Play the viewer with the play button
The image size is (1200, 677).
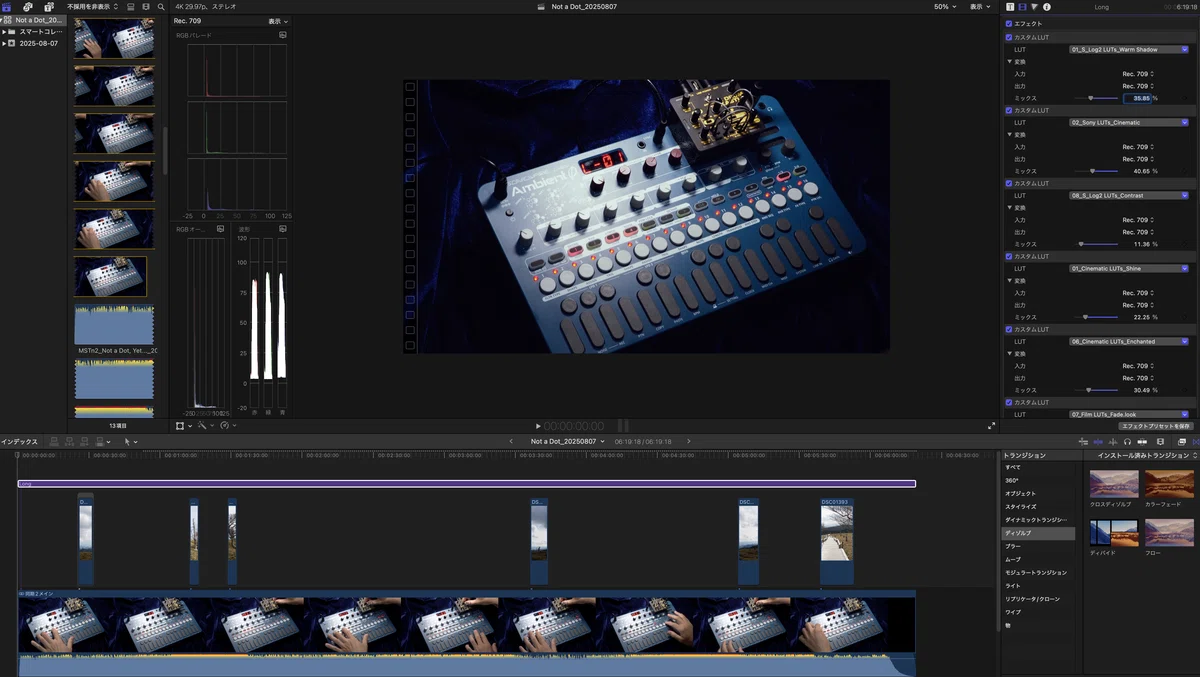pos(538,426)
